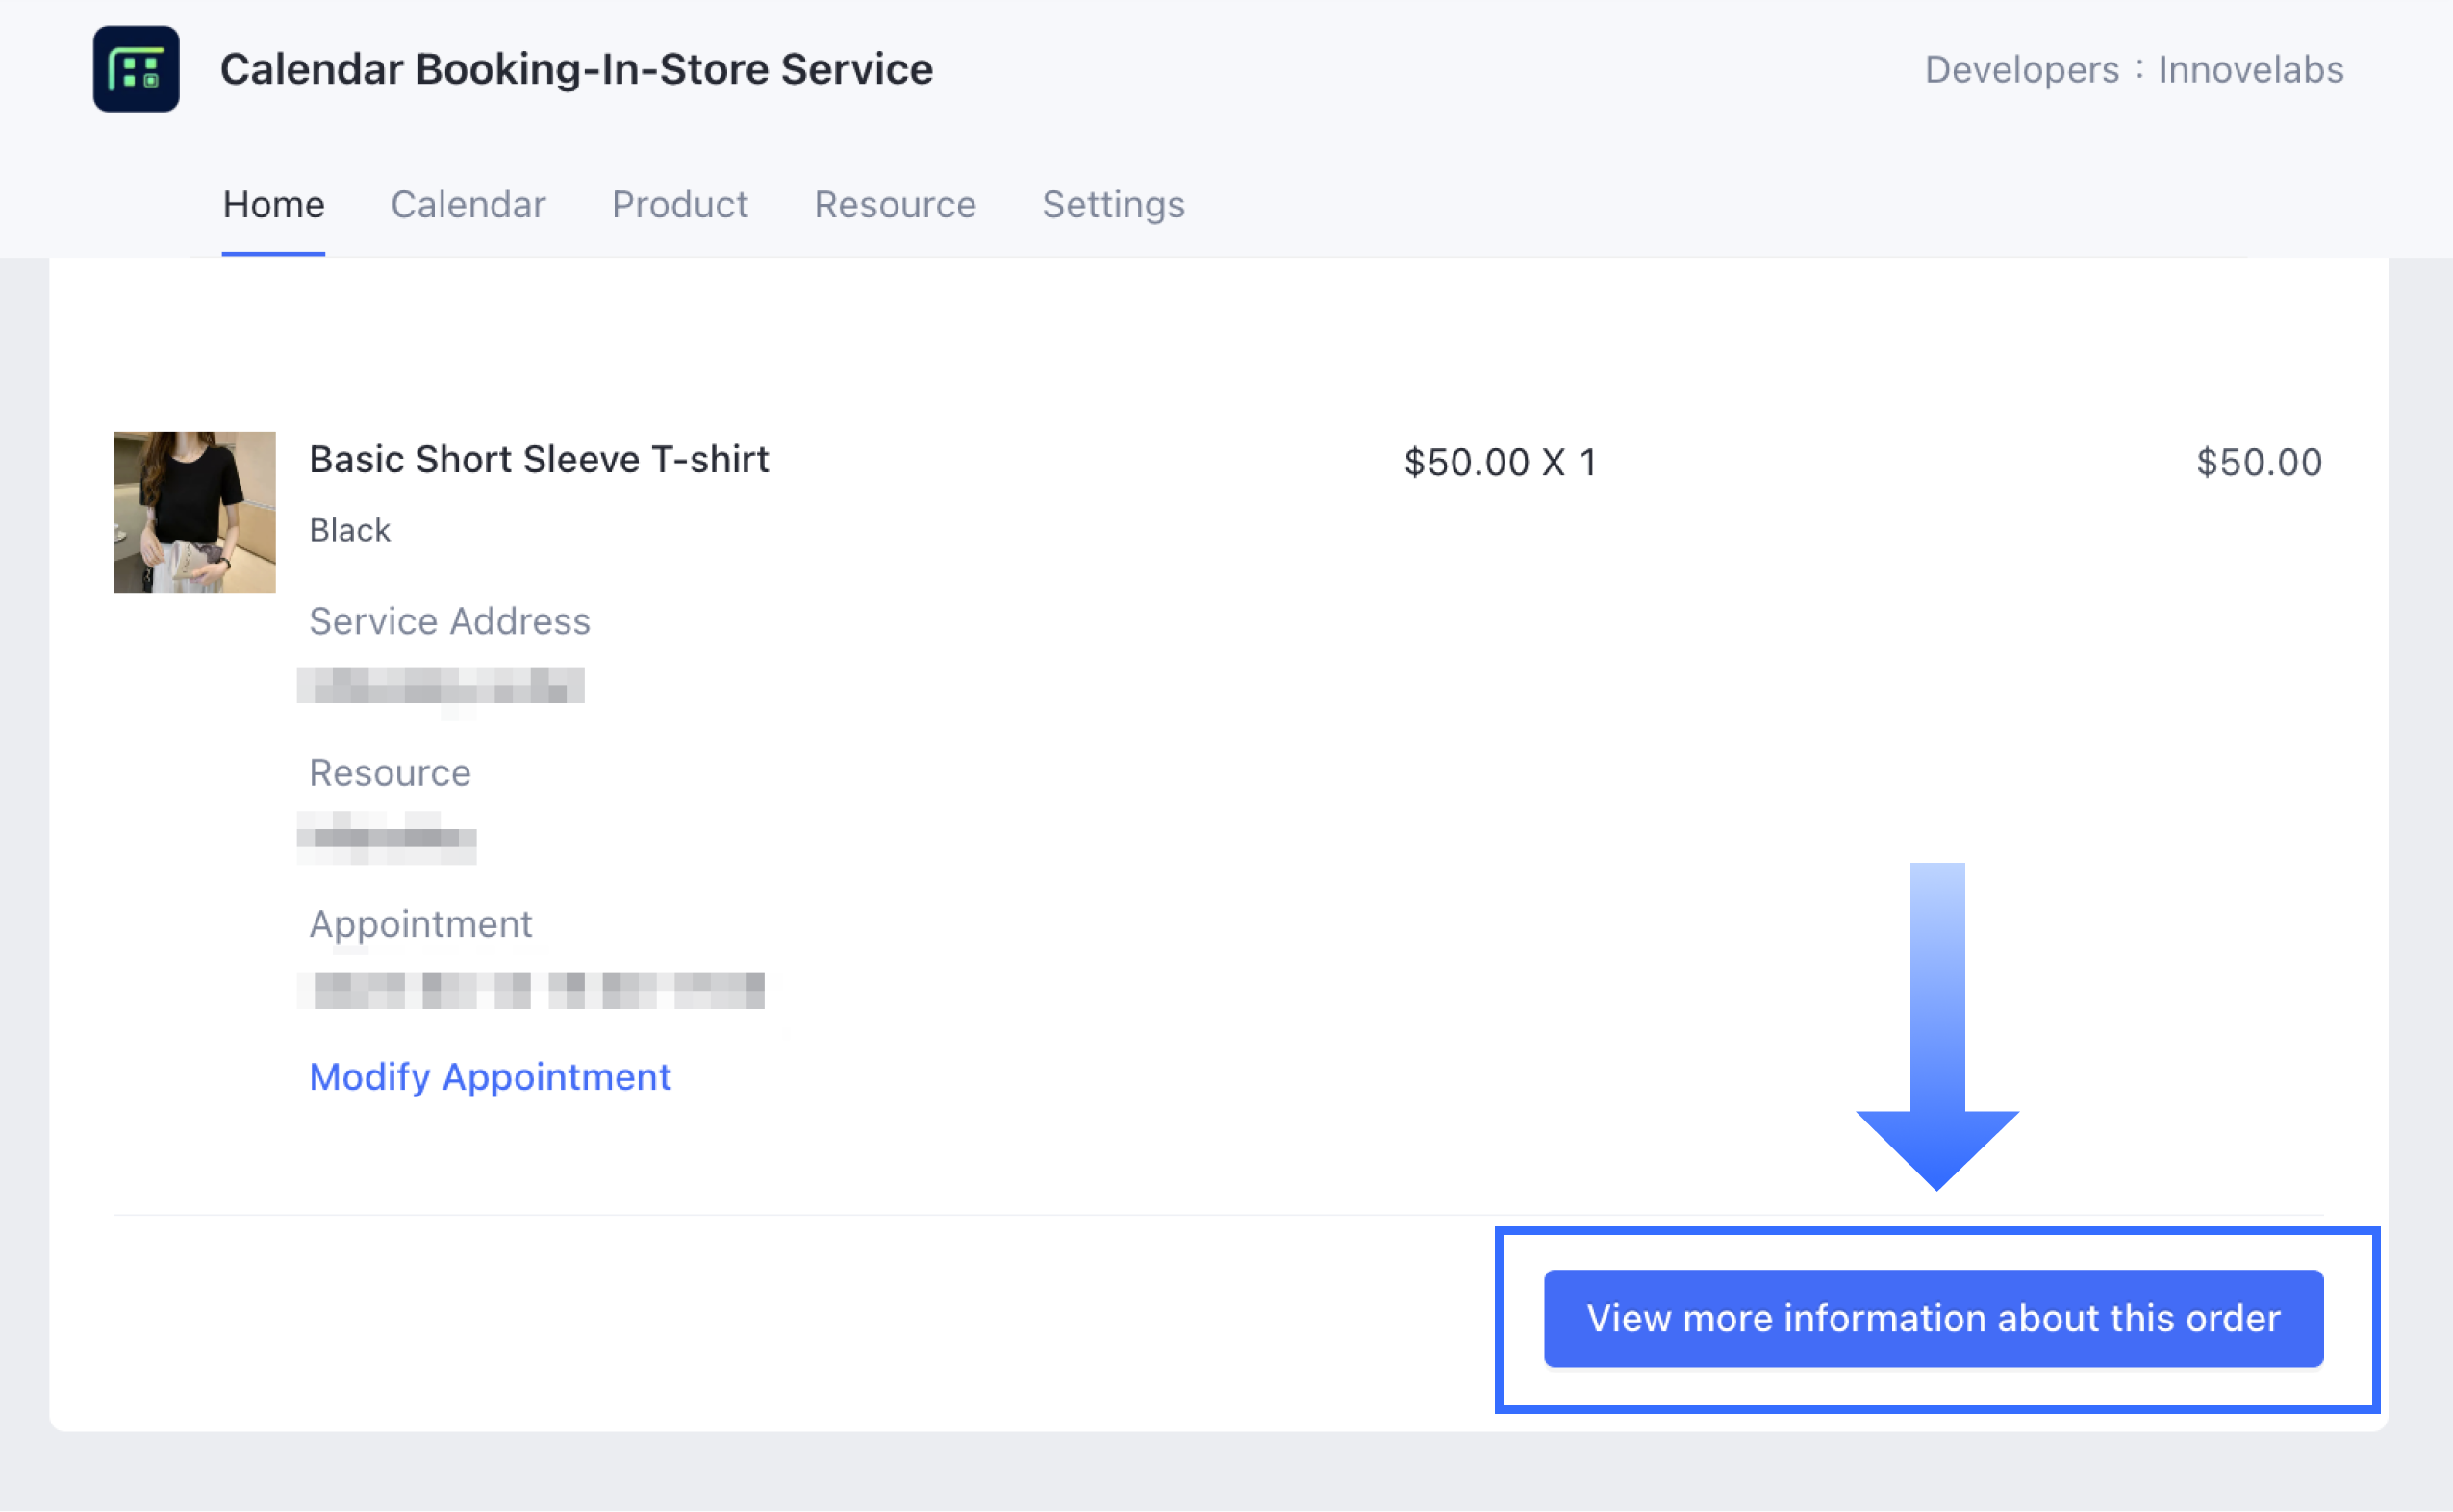The image size is (2453, 1512).
Task: Click the $50.00 line total
Action: [2258, 462]
